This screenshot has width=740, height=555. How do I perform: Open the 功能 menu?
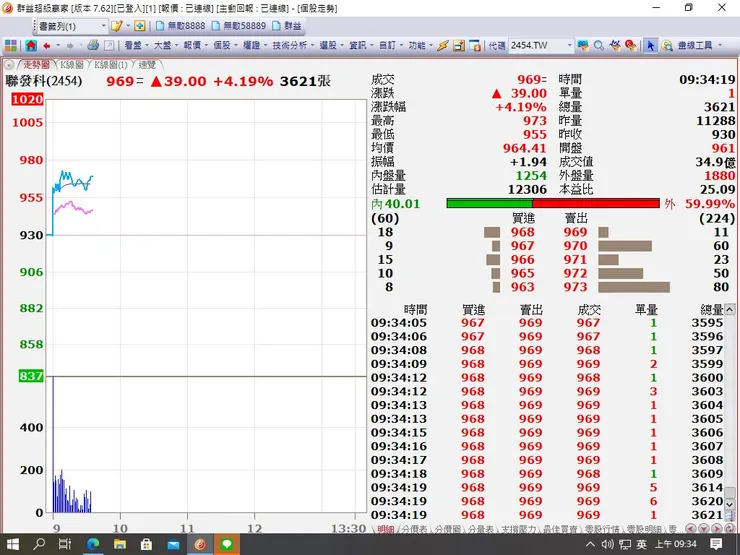[x=420, y=46]
